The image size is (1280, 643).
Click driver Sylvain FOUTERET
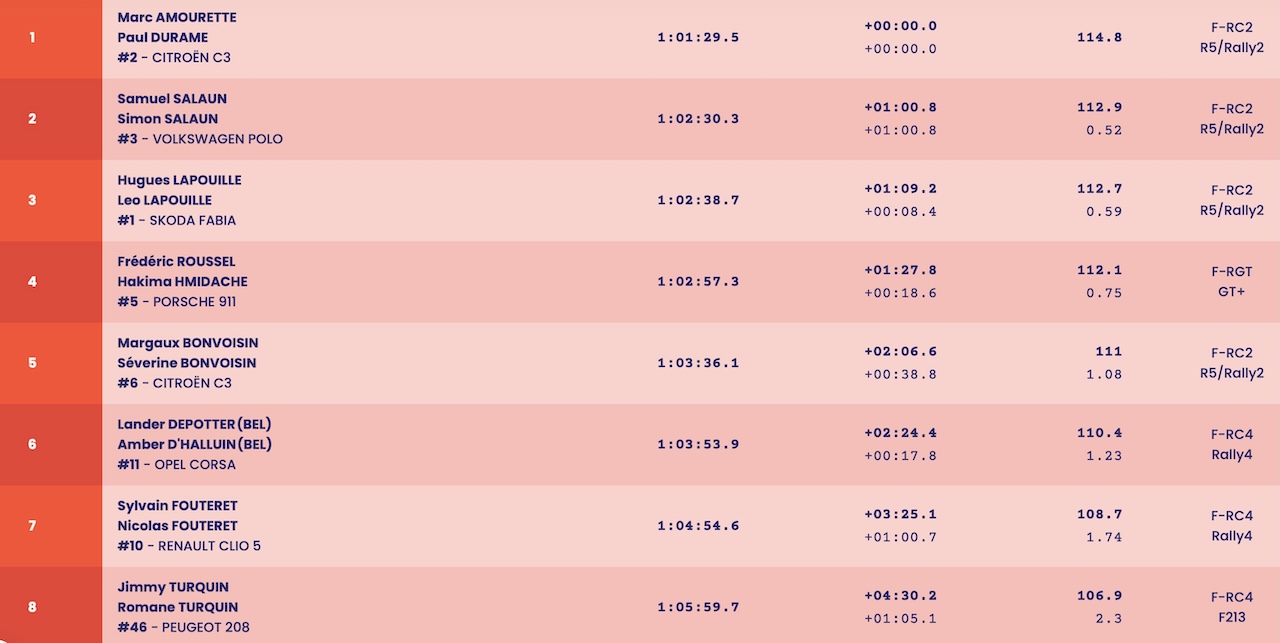point(177,506)
